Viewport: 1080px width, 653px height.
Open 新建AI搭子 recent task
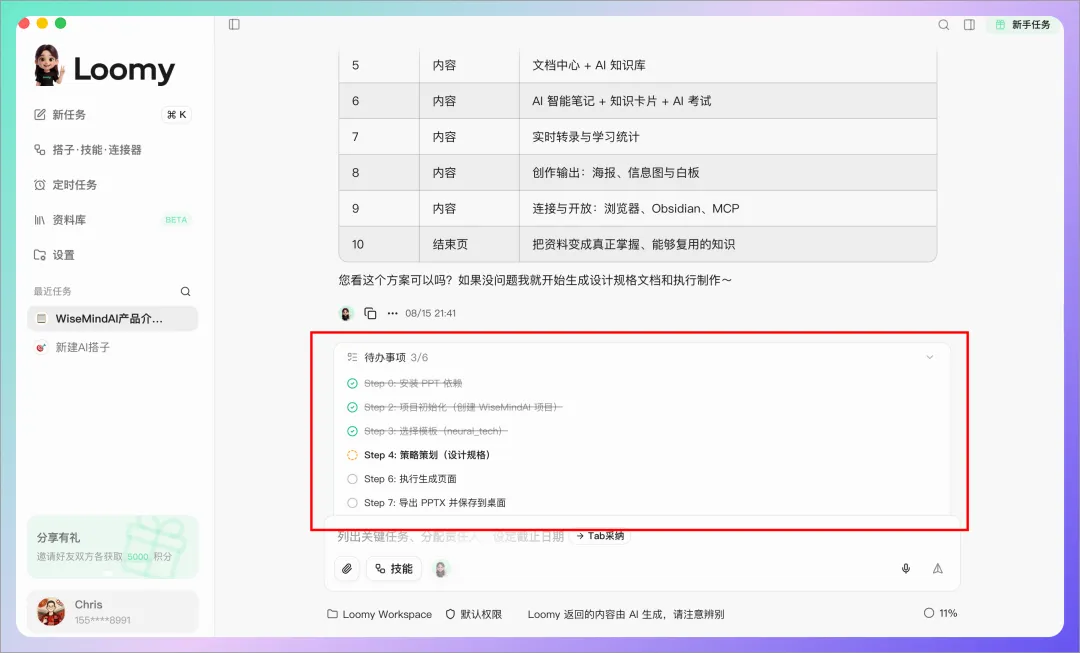(113, 347)
